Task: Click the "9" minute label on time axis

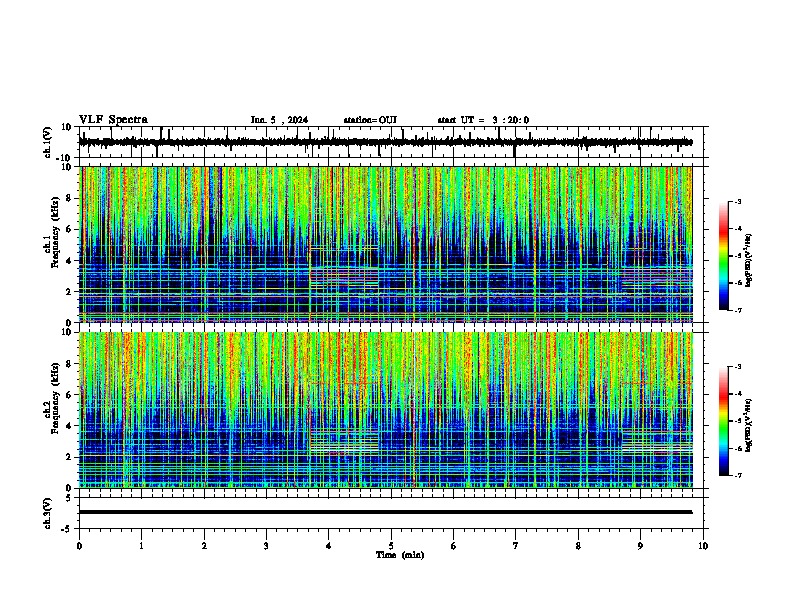Action: point(640,546)
